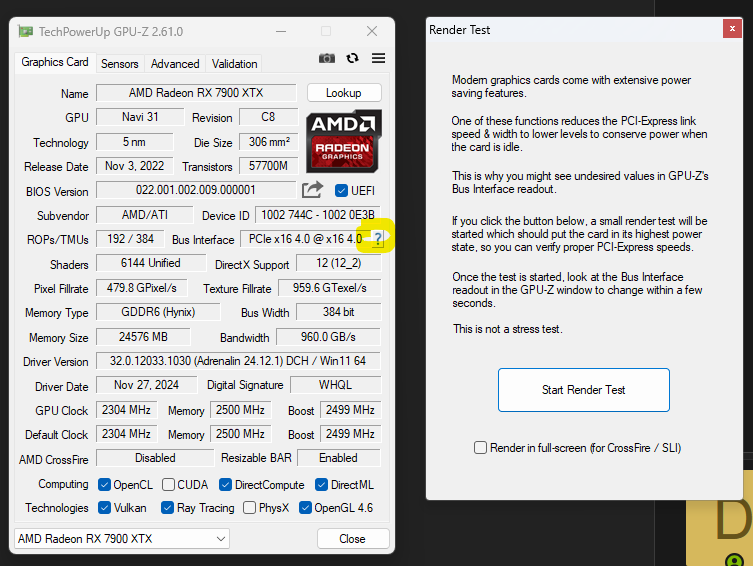Viewport: 753px width, 566px height.
Task: Click the Close button in GPU-Z
Action: coord(352,539)
